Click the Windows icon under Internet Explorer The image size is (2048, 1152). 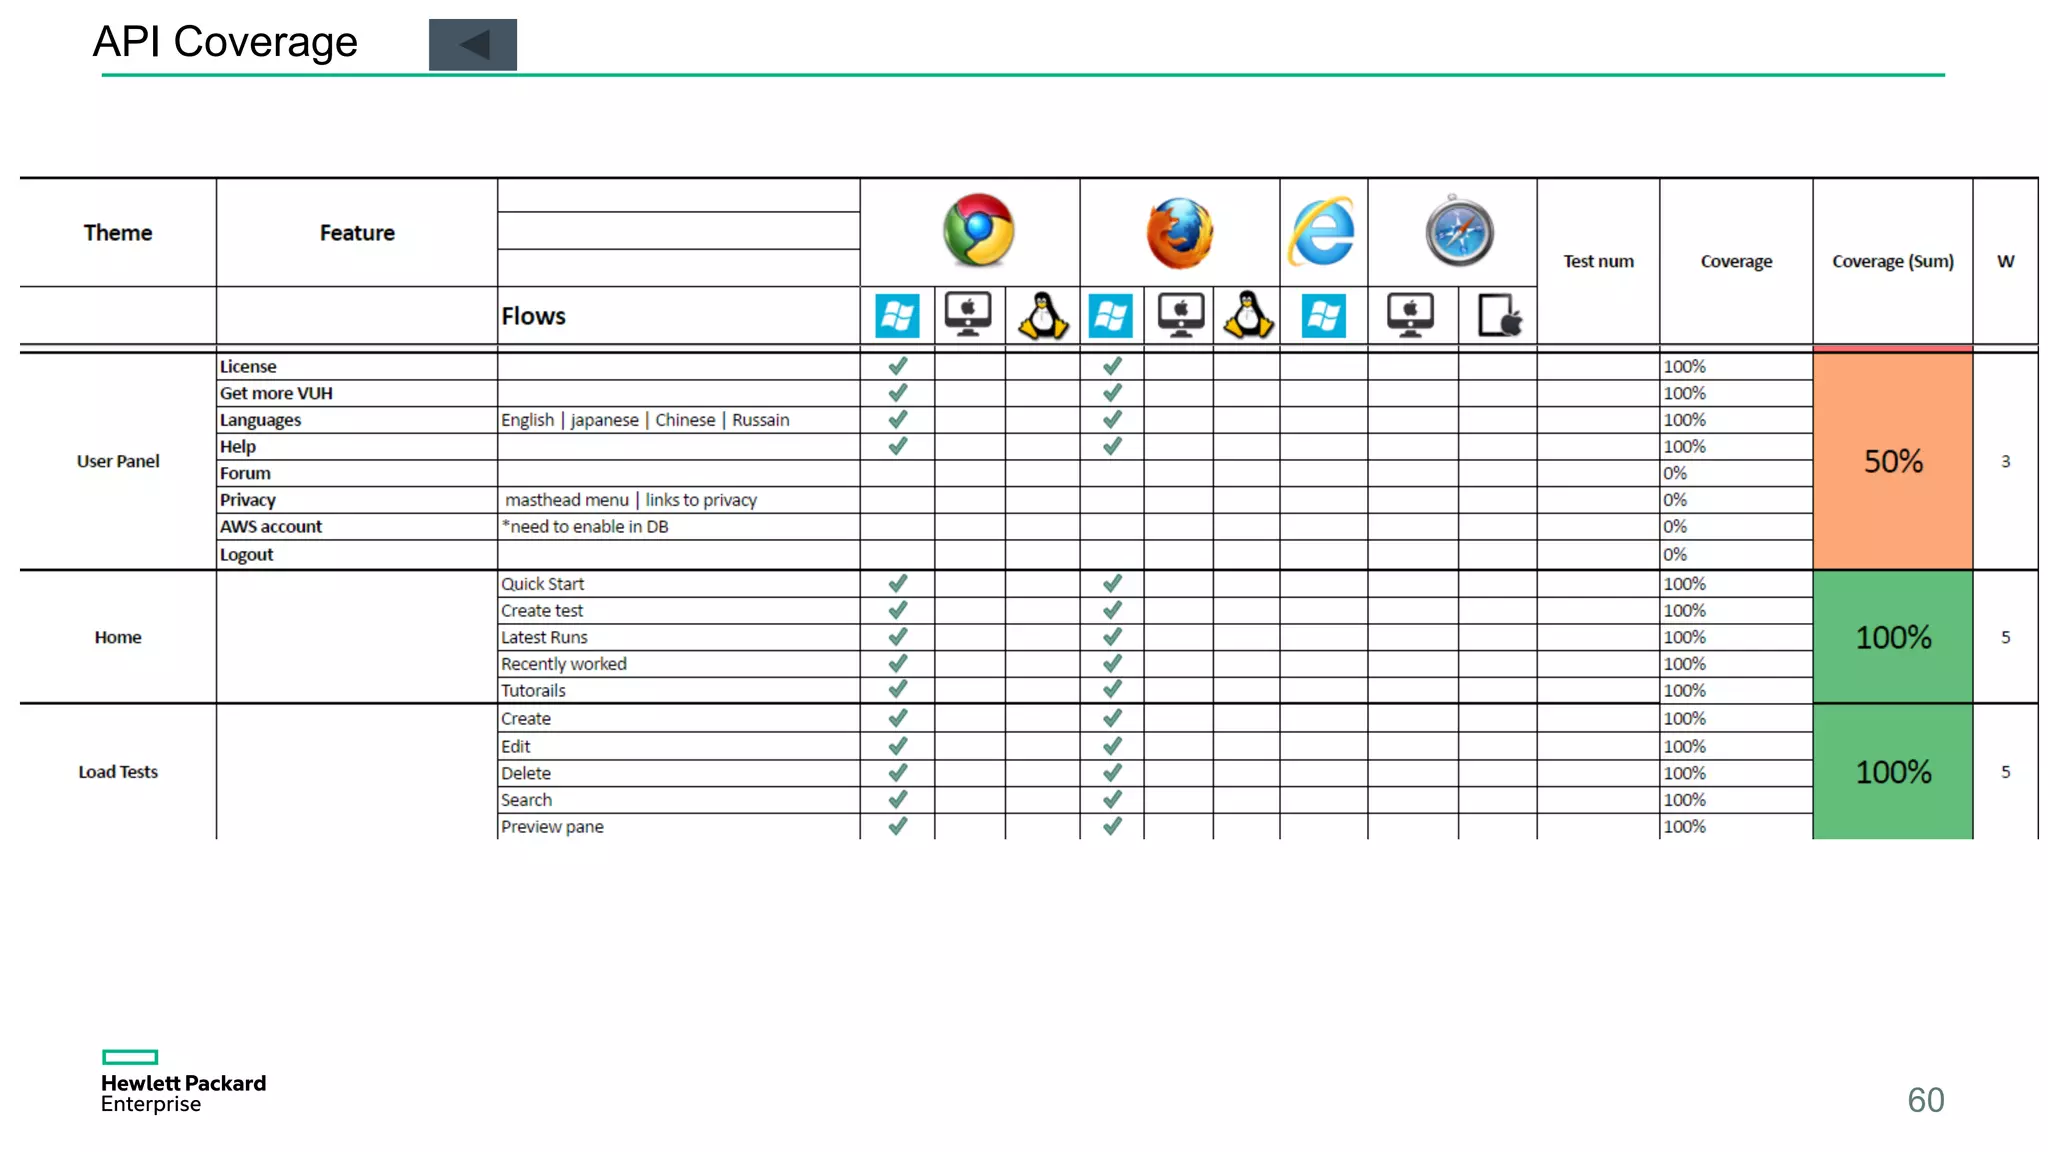(1322, 316)
